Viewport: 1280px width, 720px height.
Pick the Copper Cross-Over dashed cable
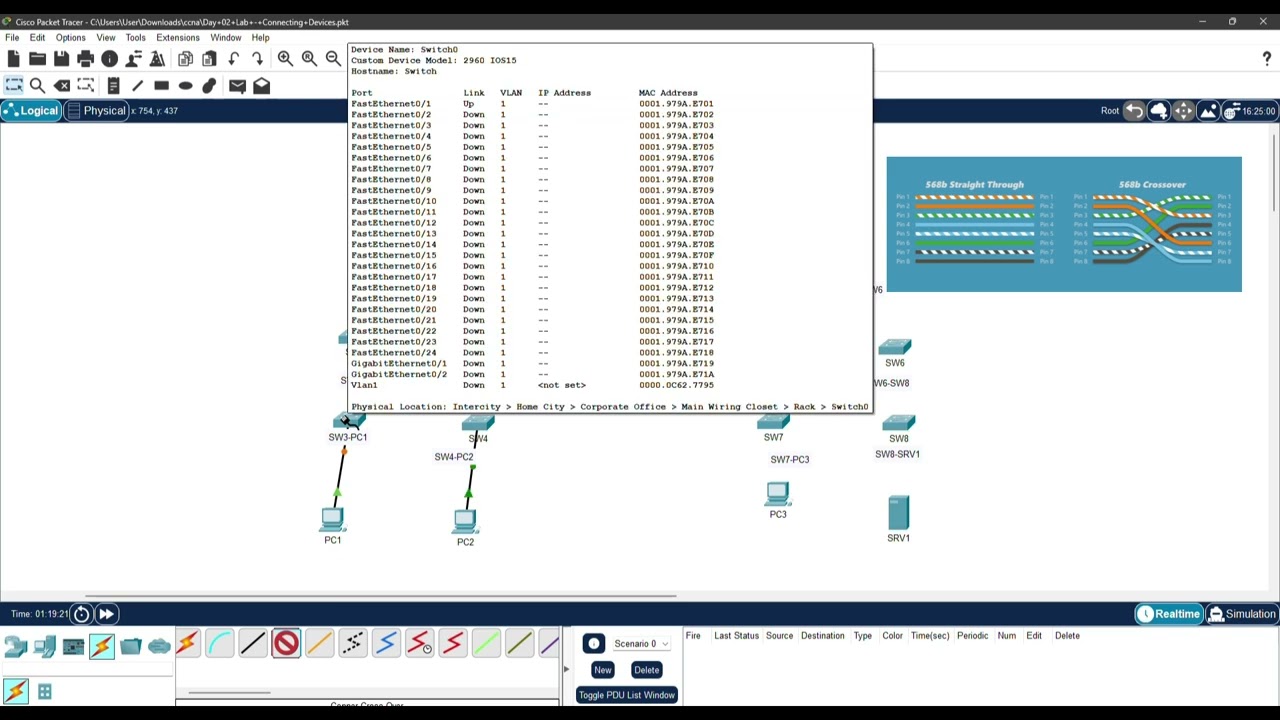click(x=352, y=643)
